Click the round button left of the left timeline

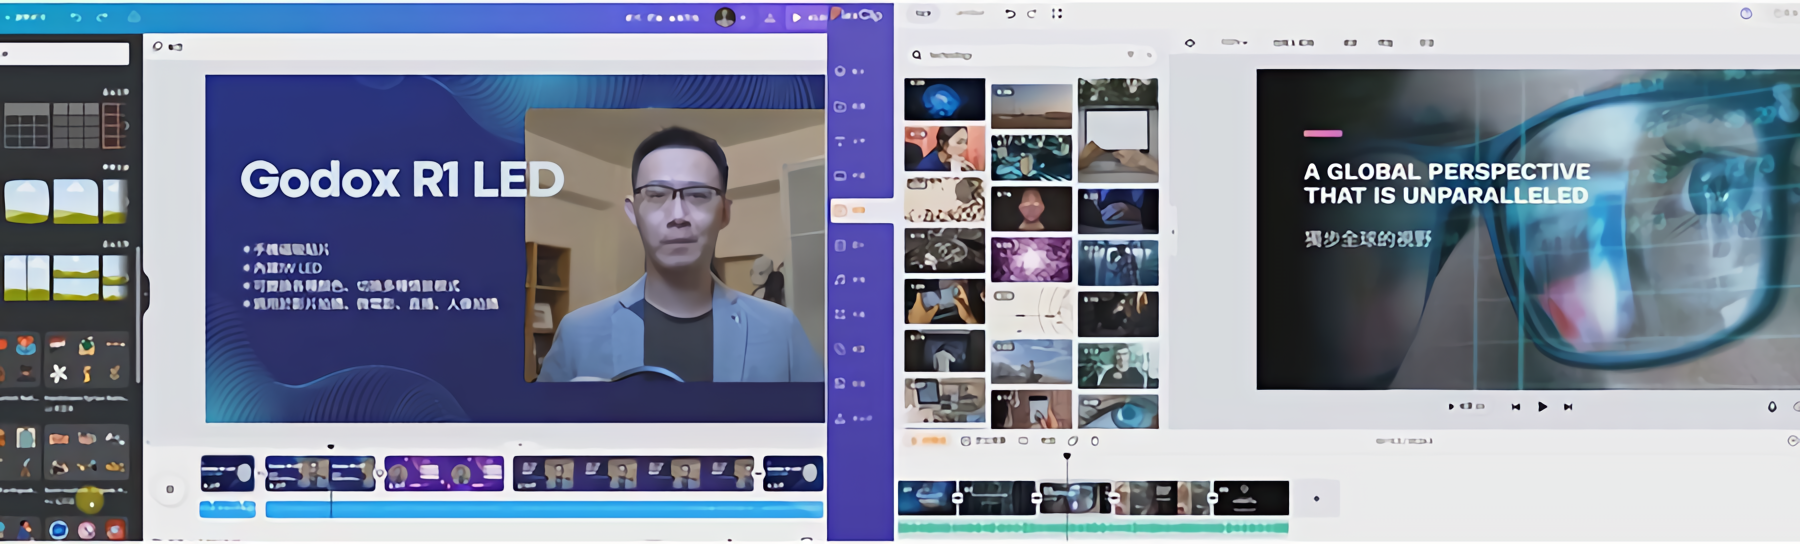pos(170,489)
